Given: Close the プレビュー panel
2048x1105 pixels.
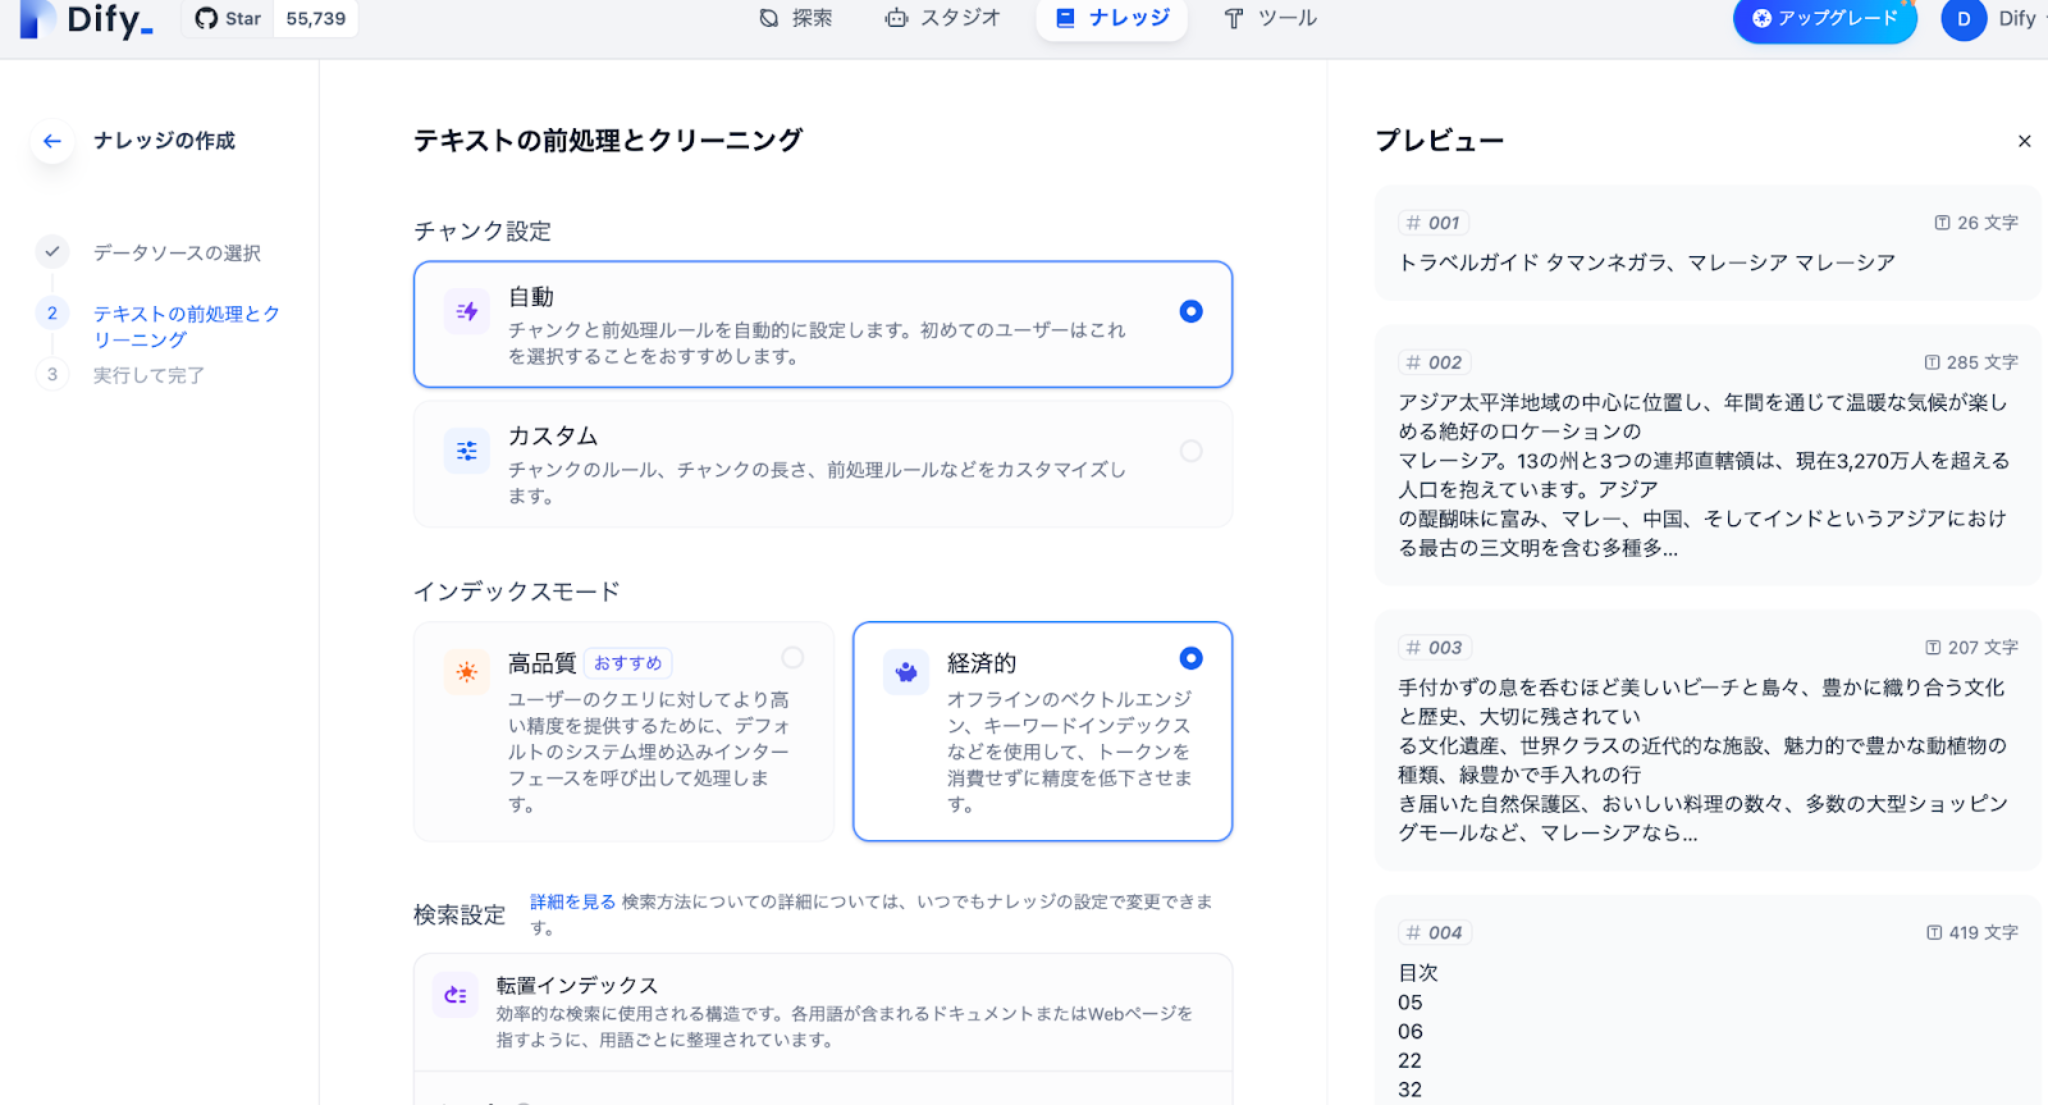Looking at the screenshot, I should [x=2025, y=141].
